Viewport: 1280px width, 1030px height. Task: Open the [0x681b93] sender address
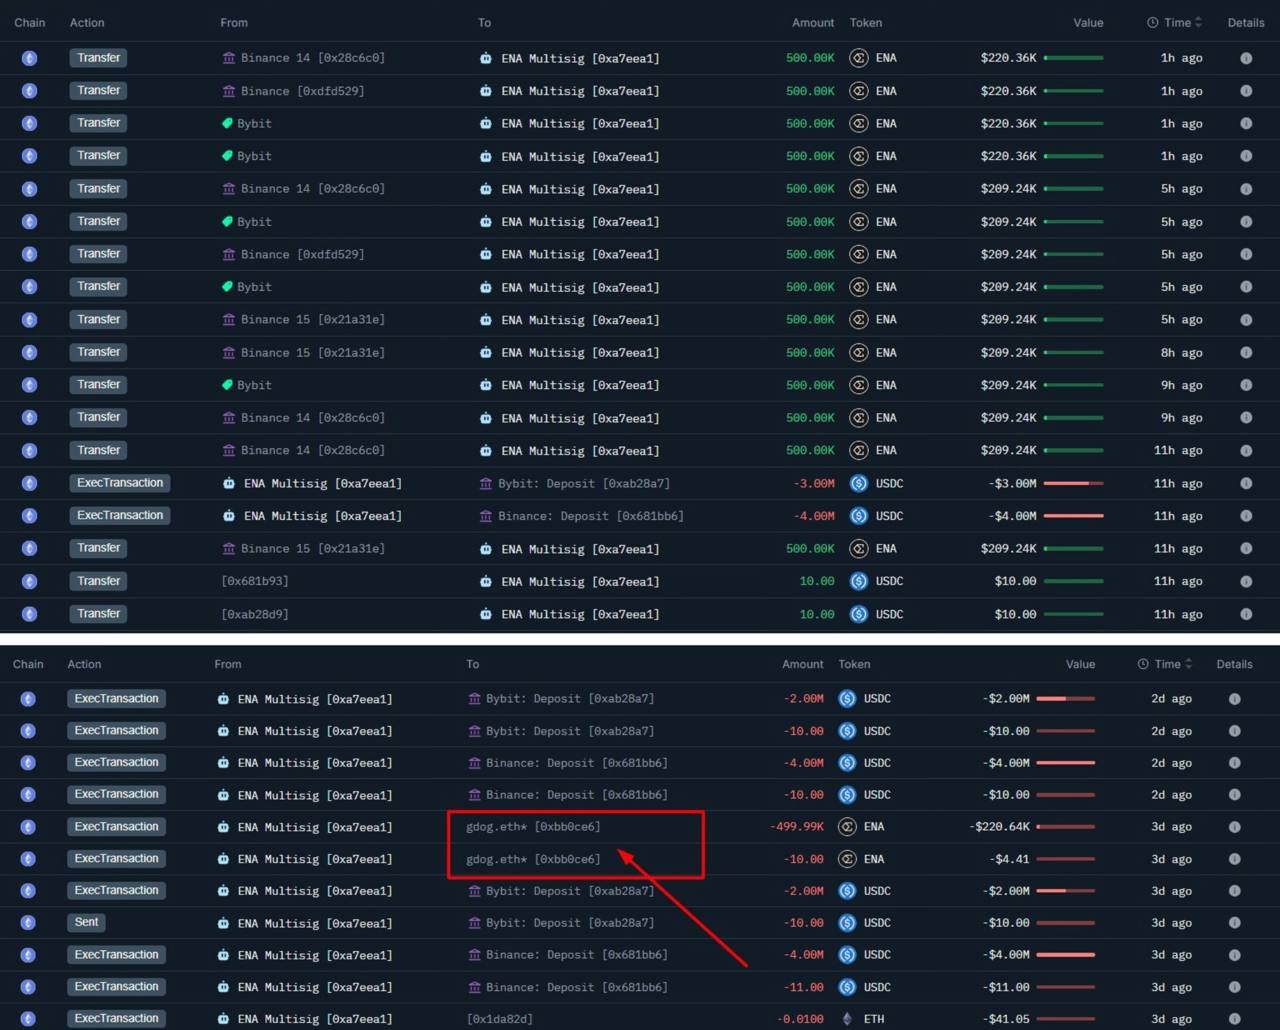(x=254, y=581)
